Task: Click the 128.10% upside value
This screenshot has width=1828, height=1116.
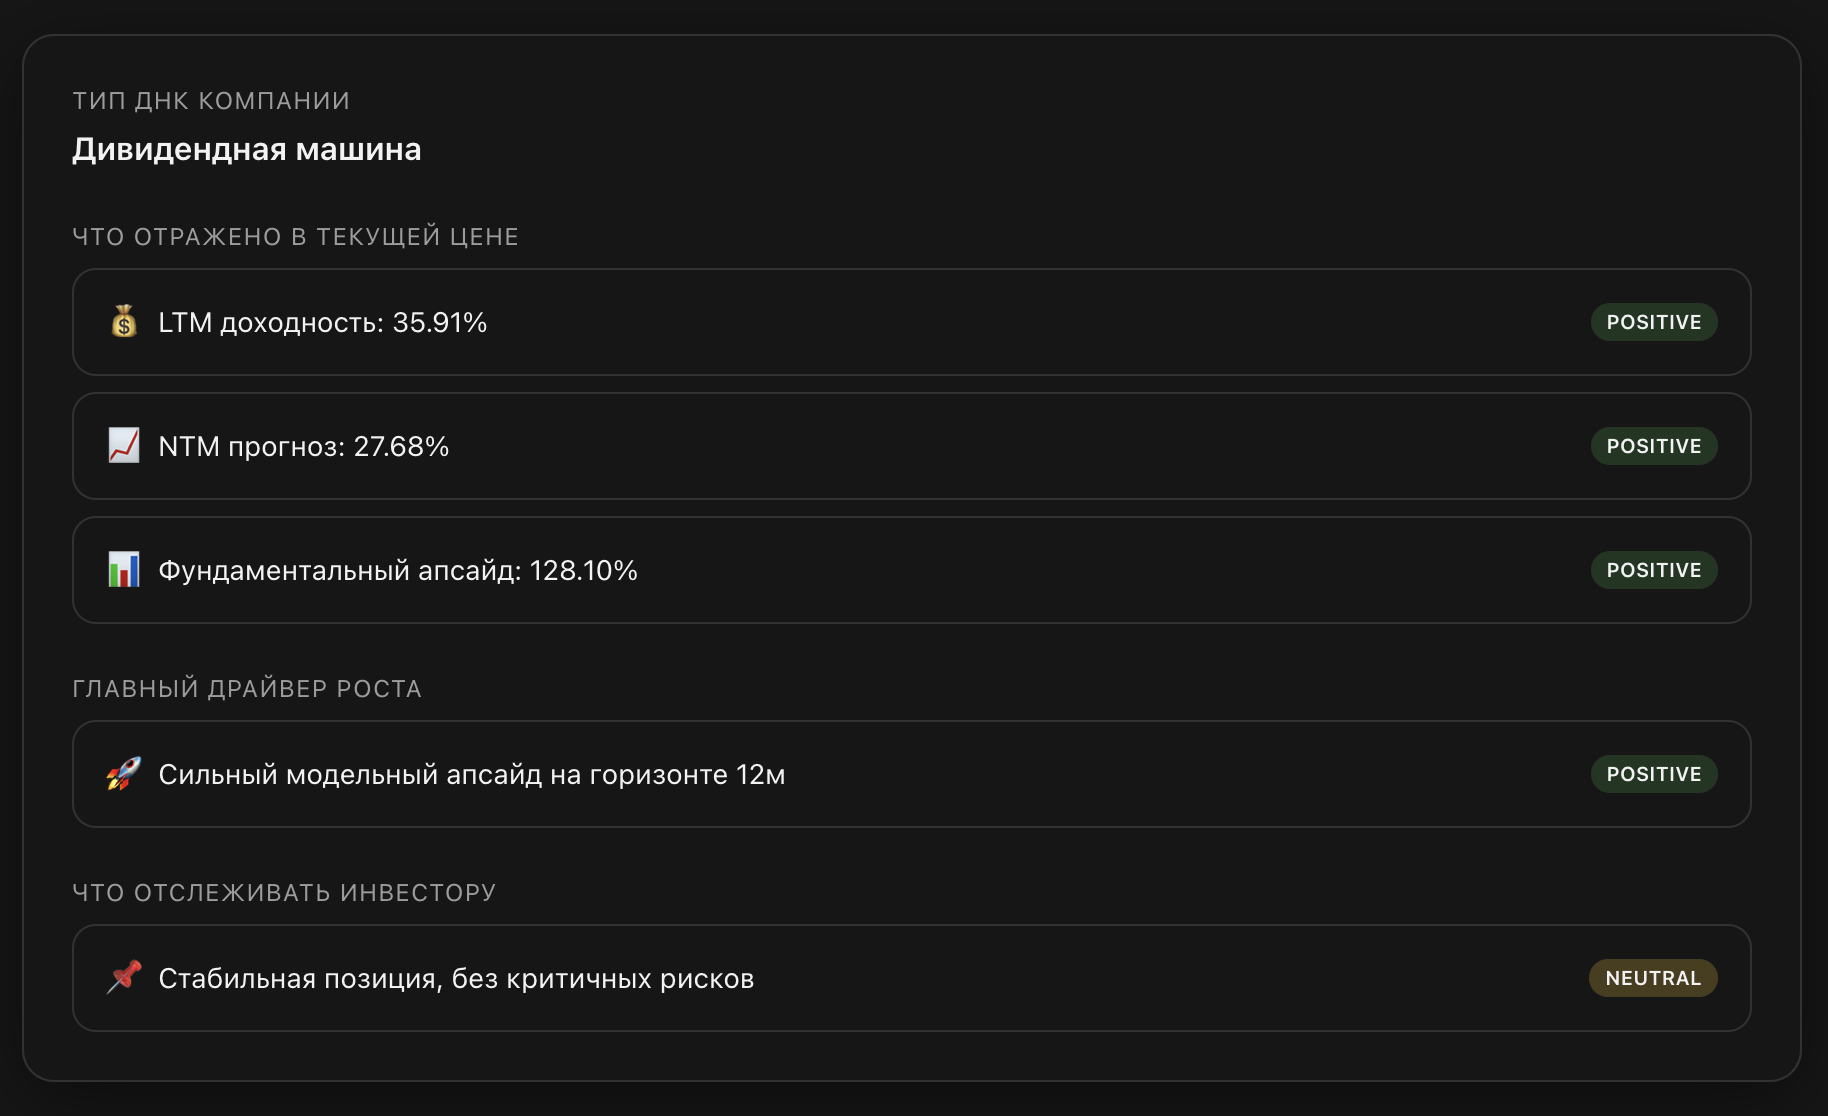Action: click(584, 570)
